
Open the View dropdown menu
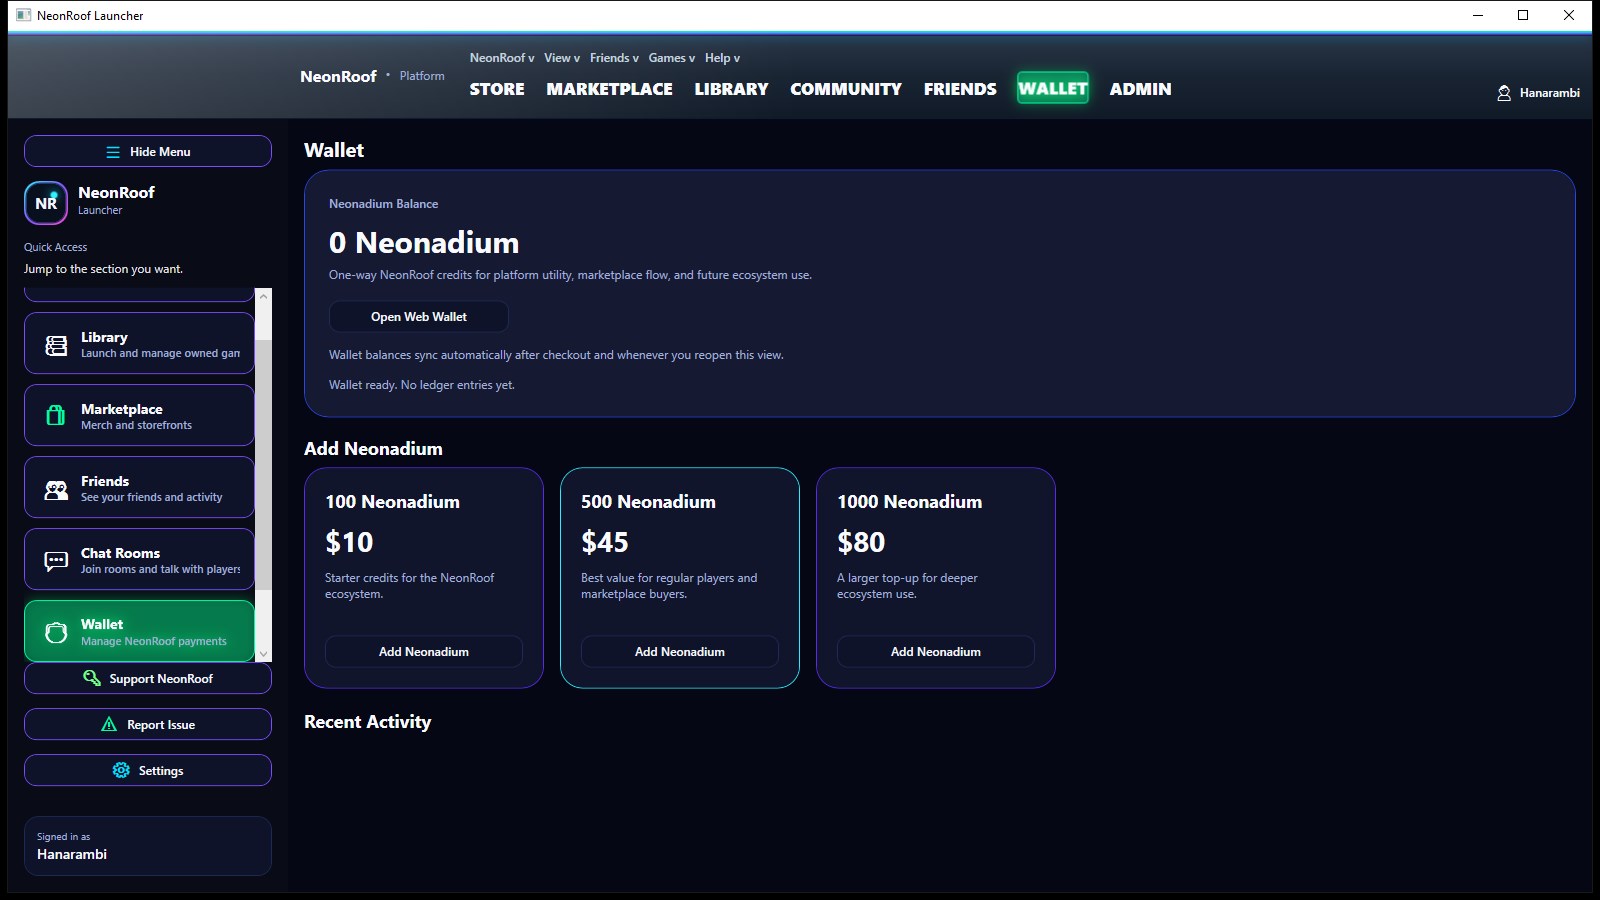pos(562,58)
